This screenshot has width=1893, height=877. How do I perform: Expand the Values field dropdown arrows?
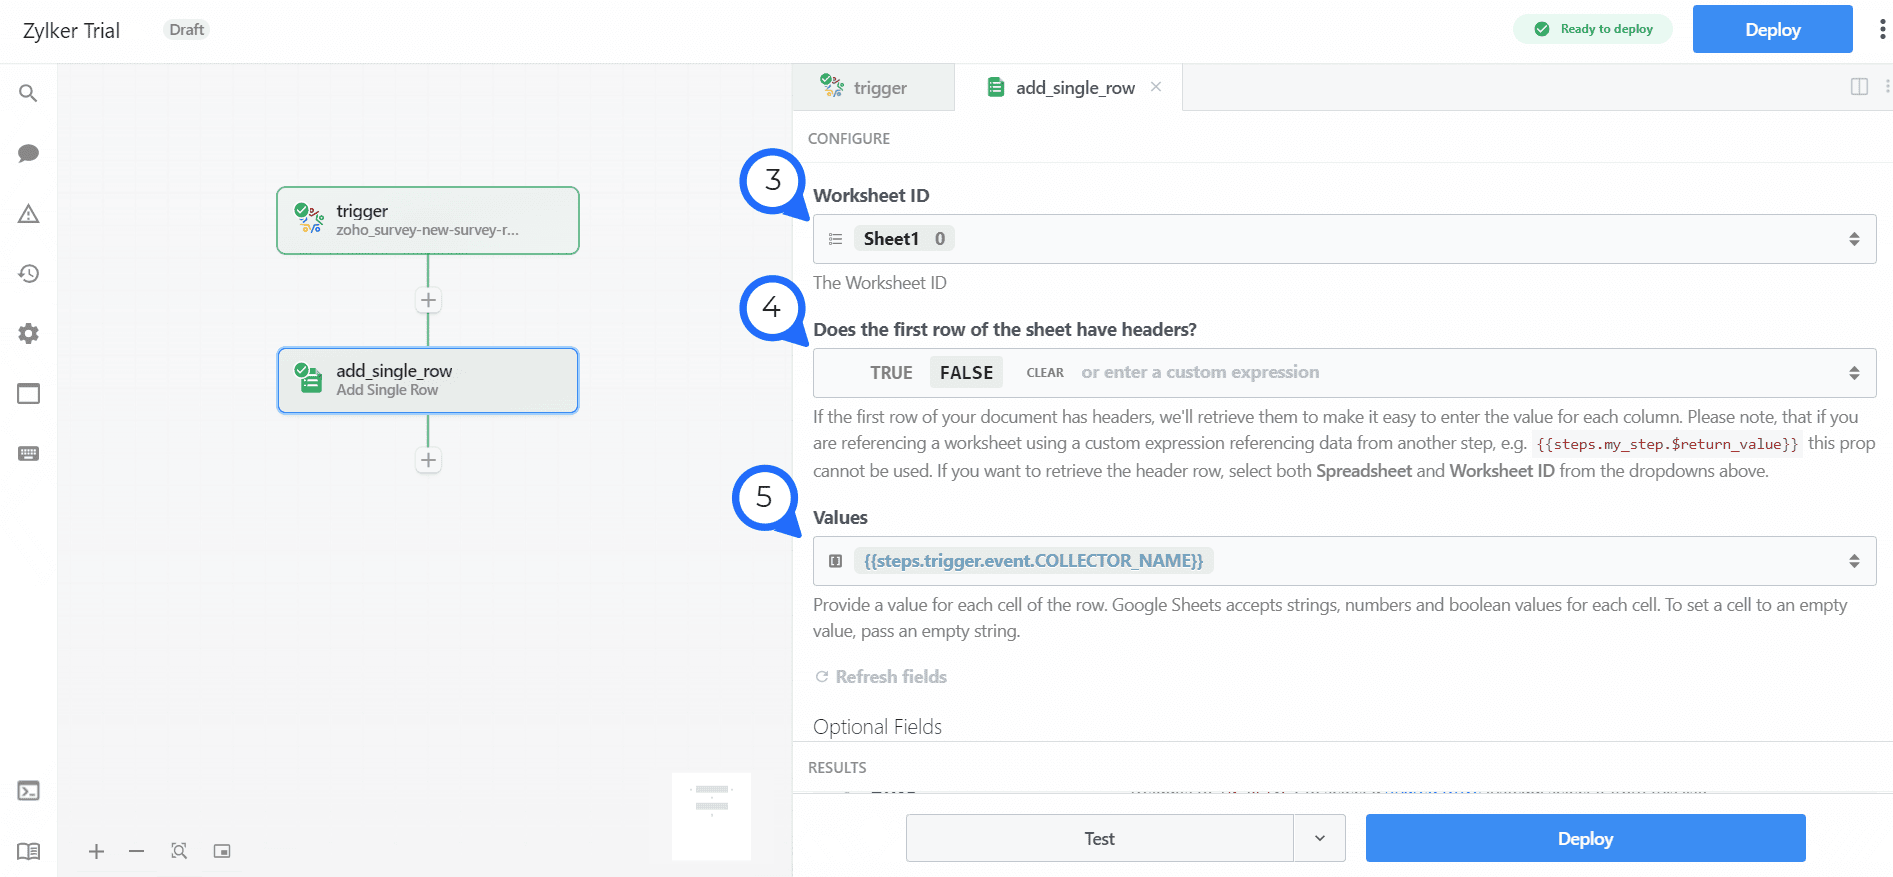coord(1853,561)
